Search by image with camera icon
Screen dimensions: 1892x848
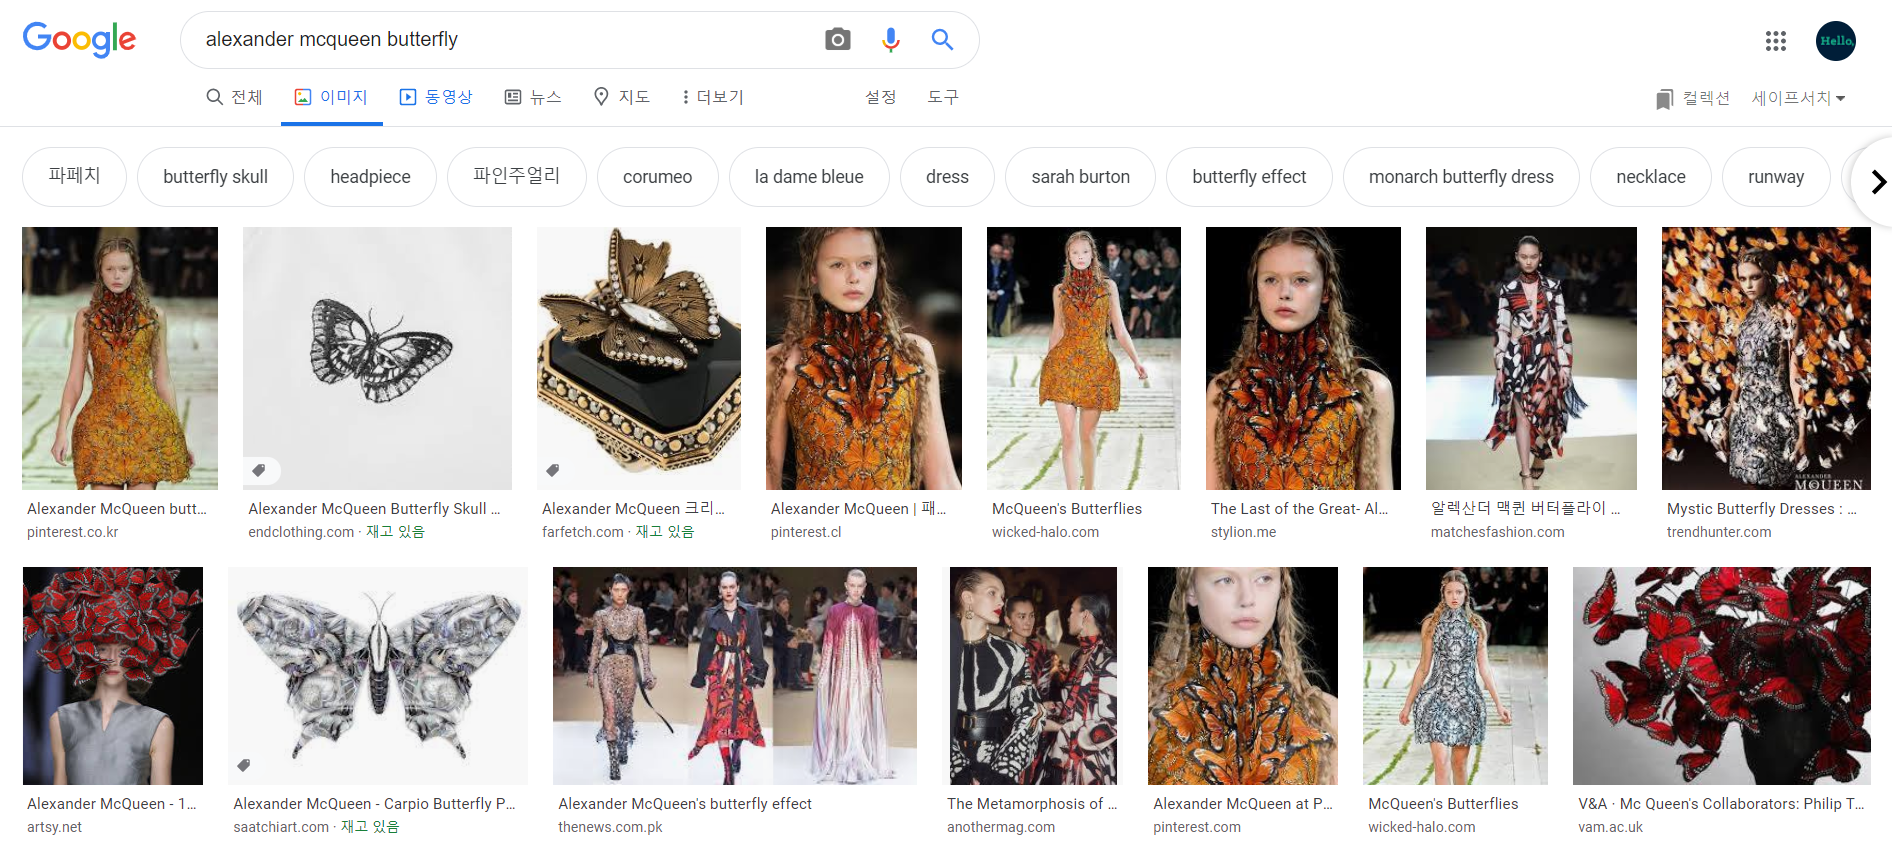(838, 39)
